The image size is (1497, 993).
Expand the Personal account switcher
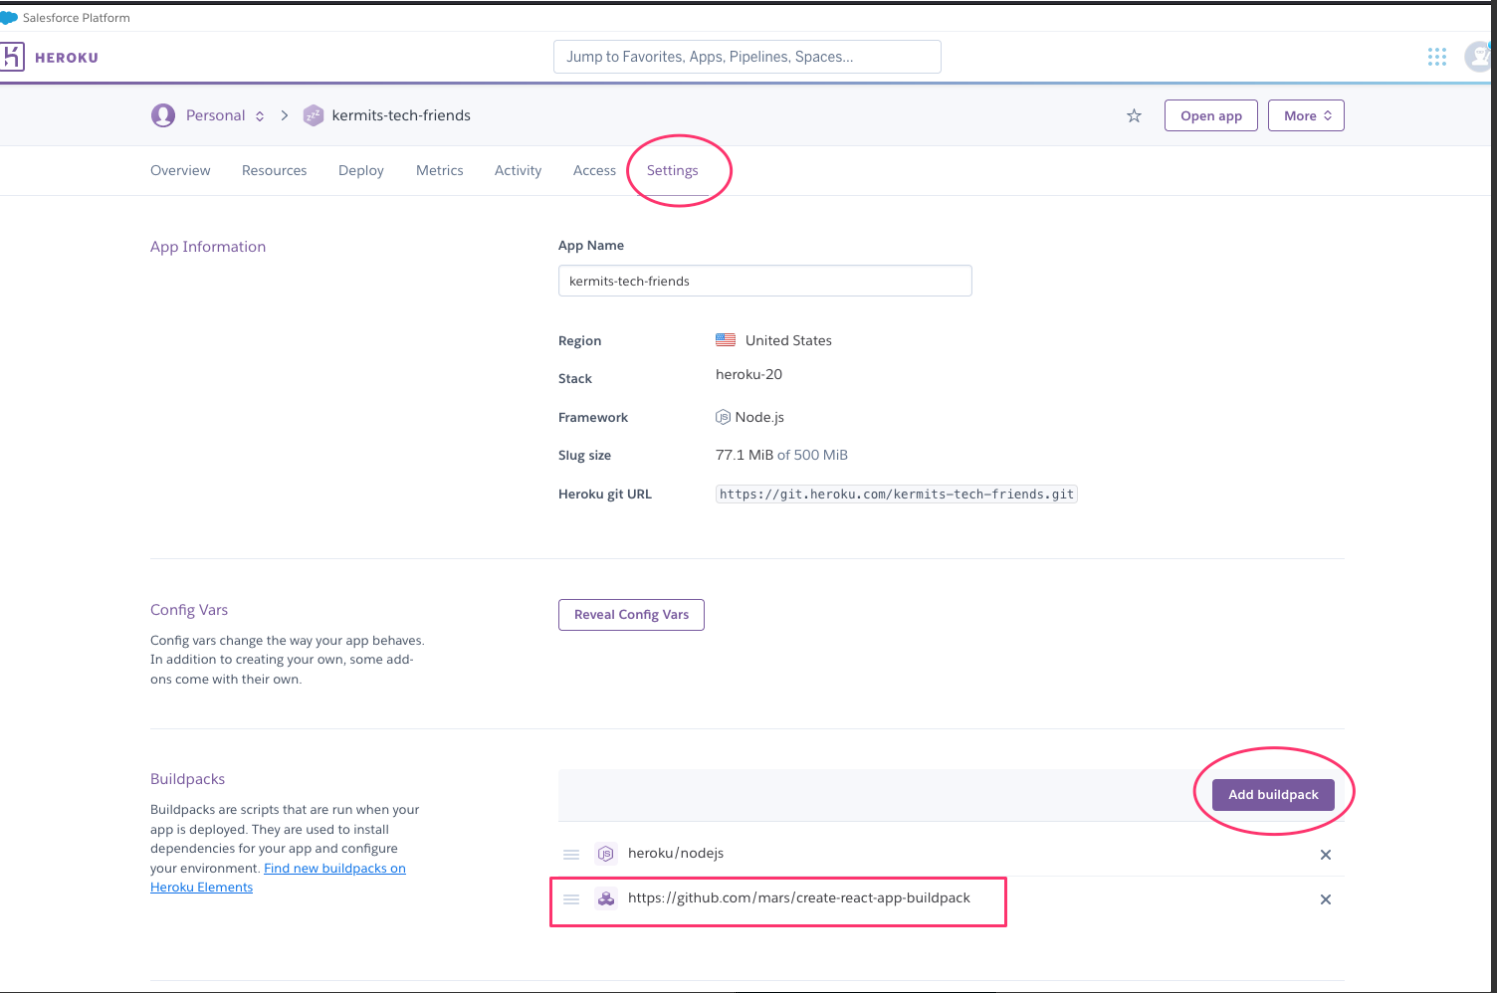[x=260, y=116]
